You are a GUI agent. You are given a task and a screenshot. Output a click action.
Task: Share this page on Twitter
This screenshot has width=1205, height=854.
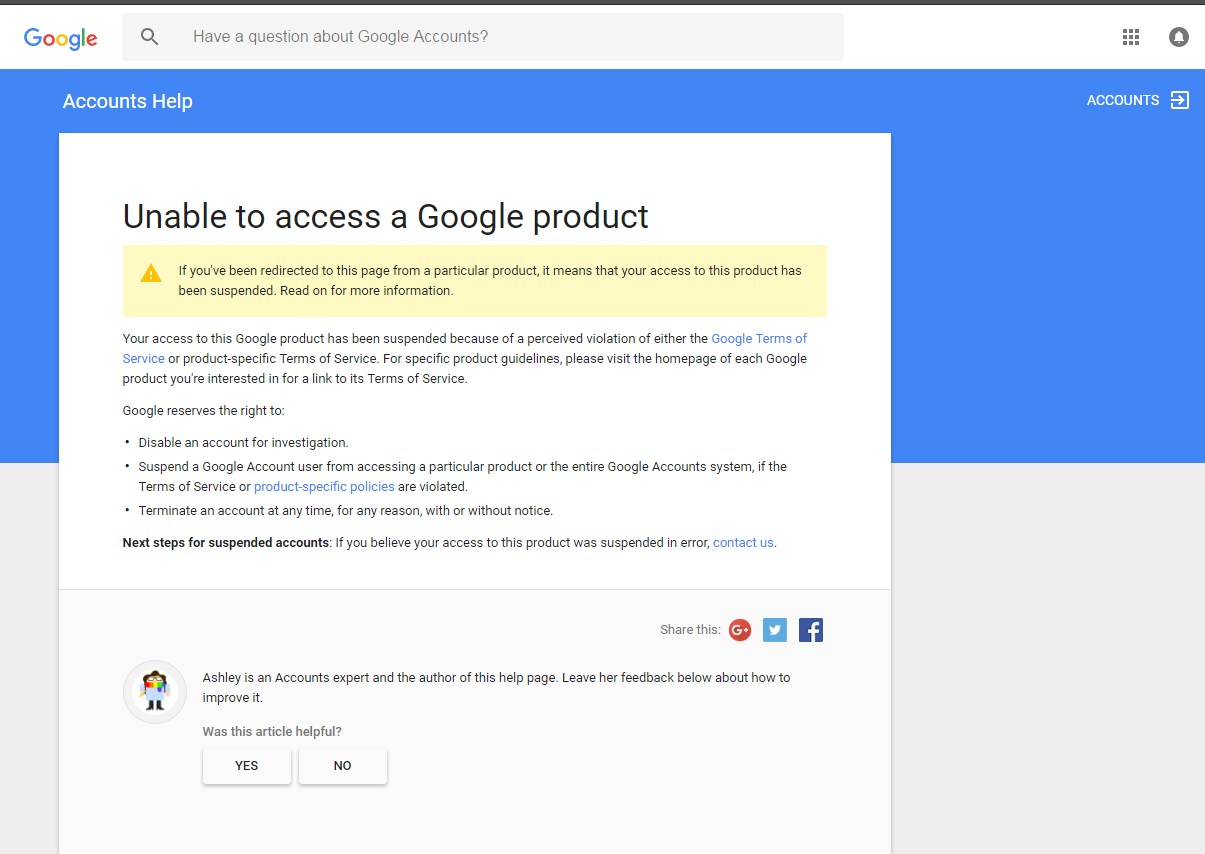(775, 630)
